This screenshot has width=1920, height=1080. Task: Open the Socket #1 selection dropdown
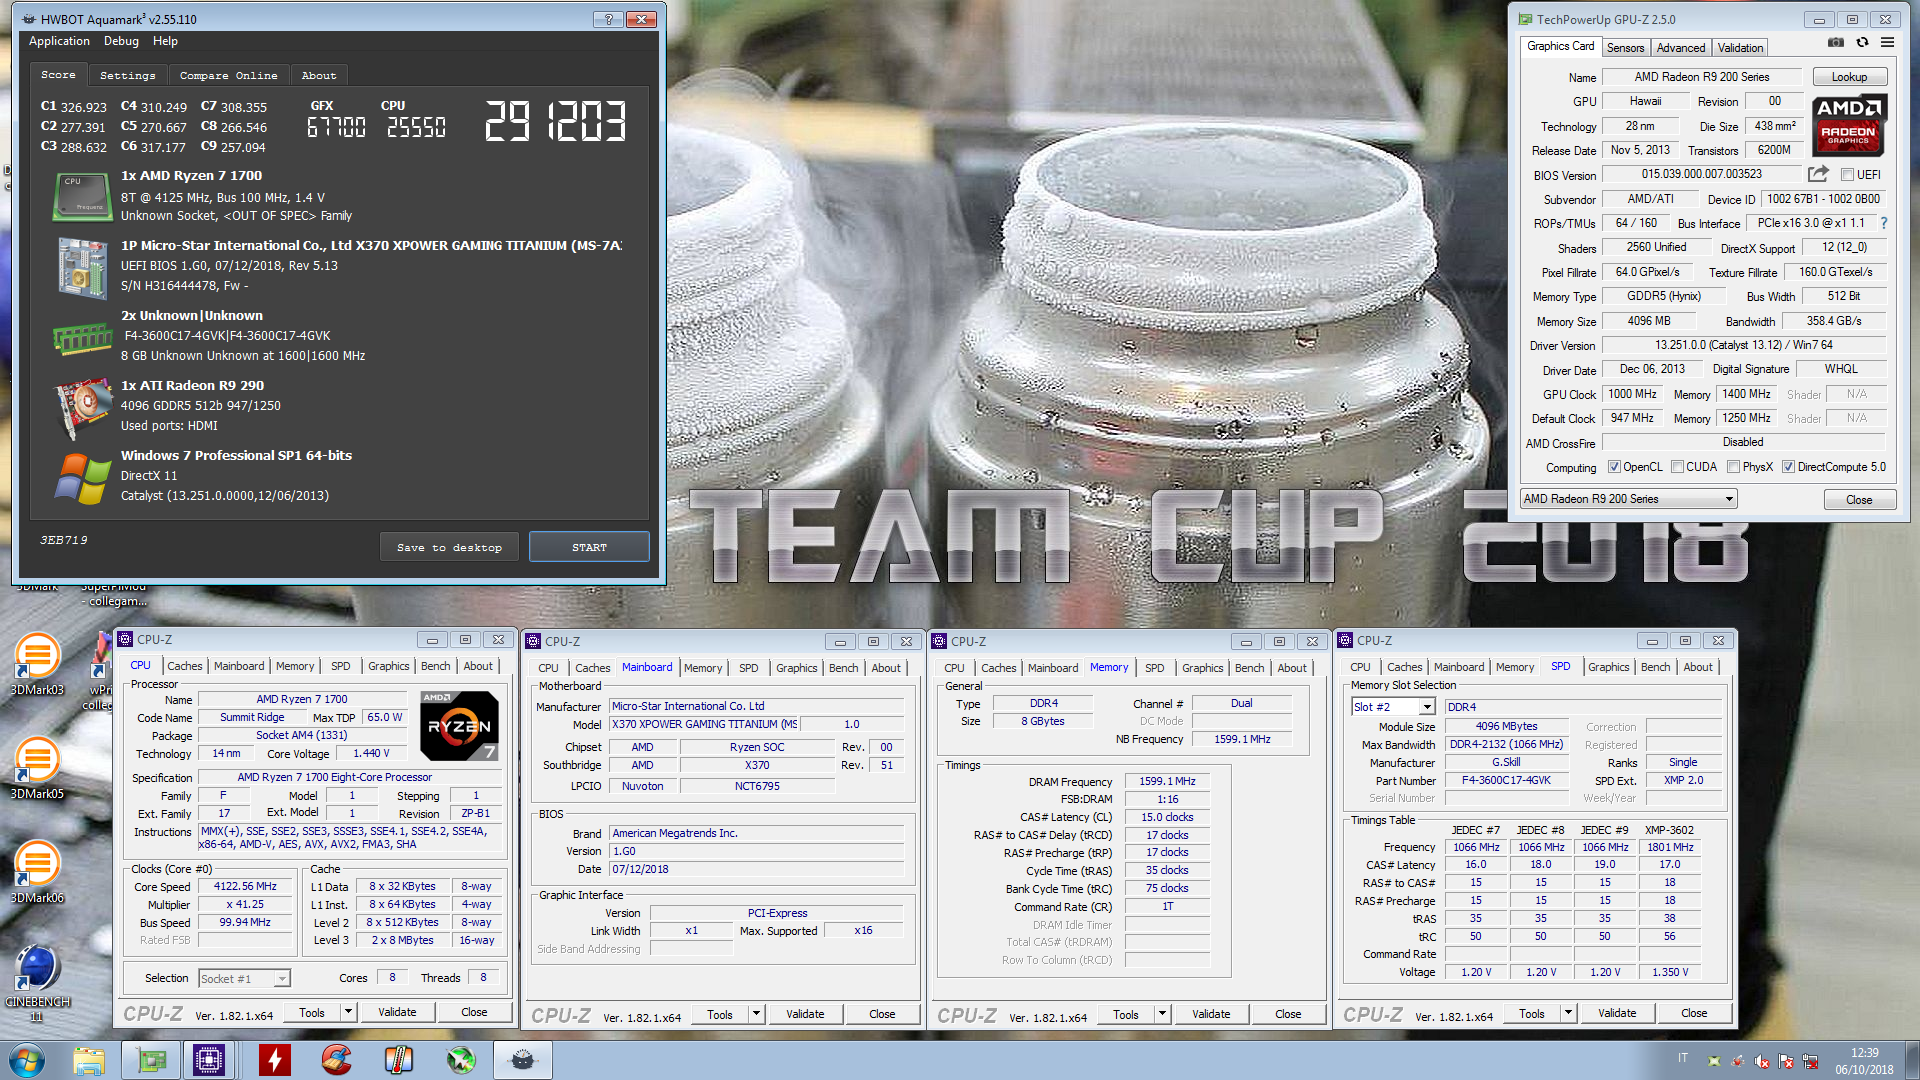click(x=244, y=979)
